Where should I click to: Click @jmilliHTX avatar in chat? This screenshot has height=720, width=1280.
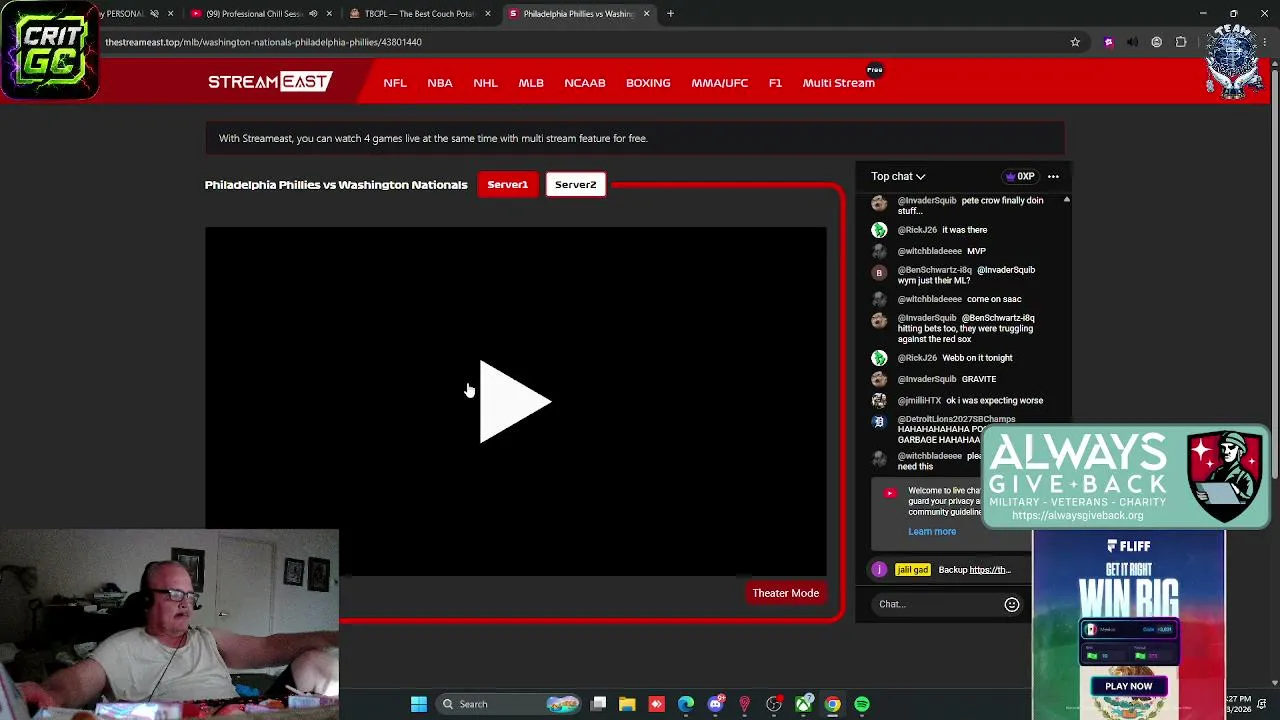coord(879,400)
